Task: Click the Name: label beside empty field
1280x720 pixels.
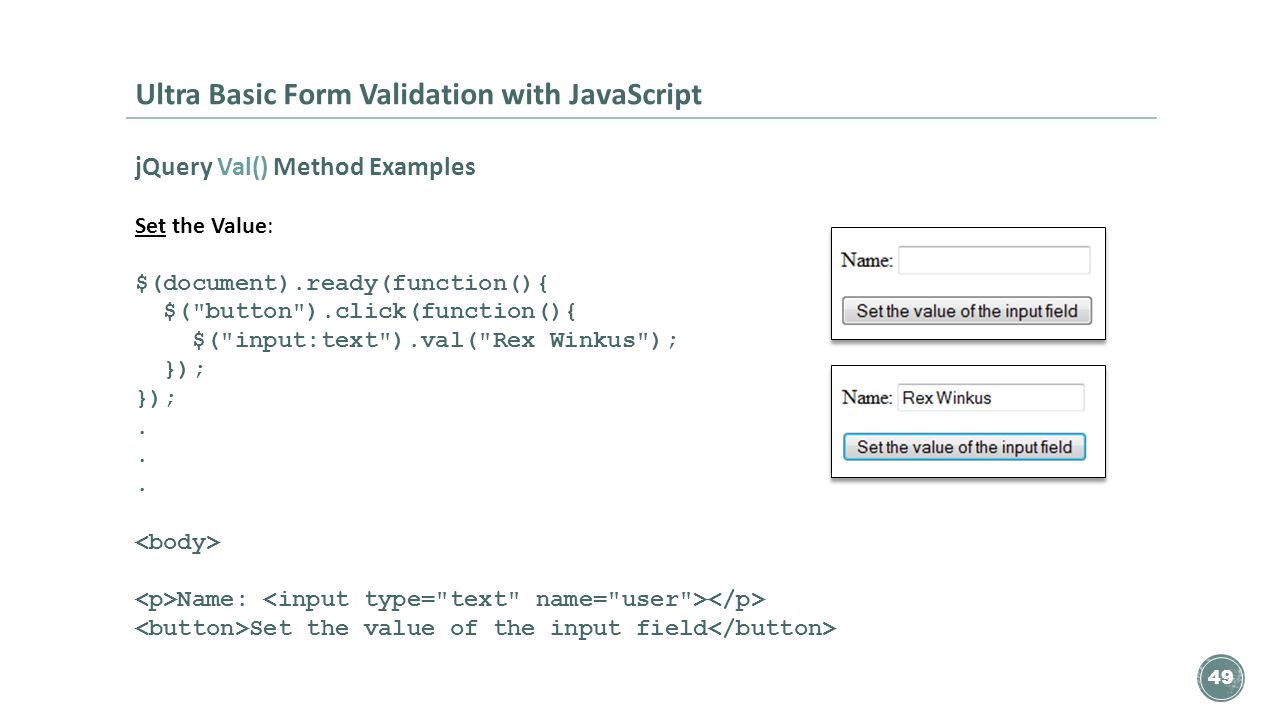Action: point(867,260)
